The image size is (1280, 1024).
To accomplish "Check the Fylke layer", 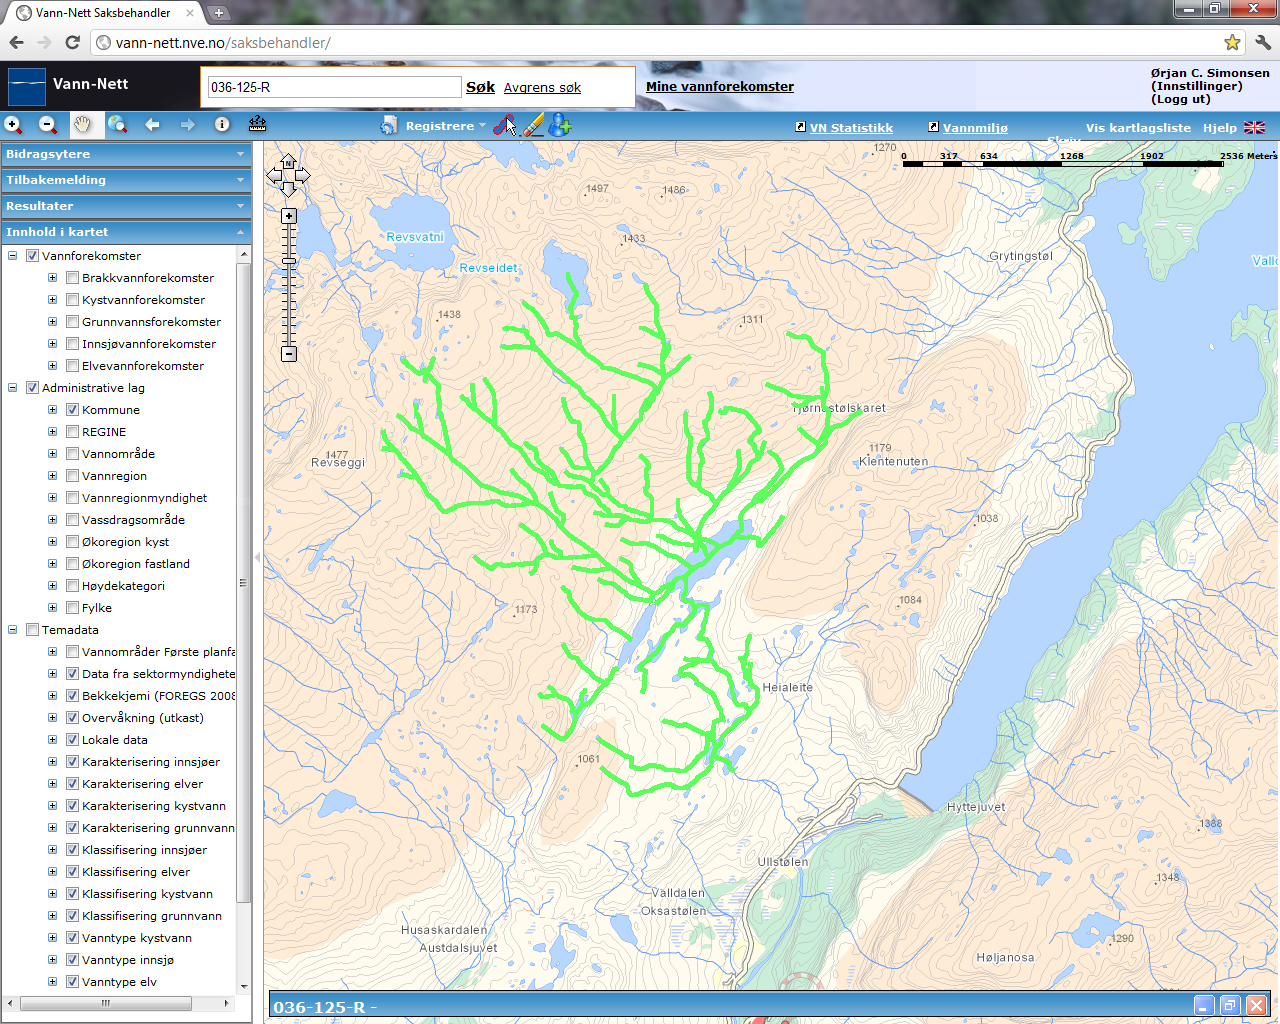I will [72, 608].
